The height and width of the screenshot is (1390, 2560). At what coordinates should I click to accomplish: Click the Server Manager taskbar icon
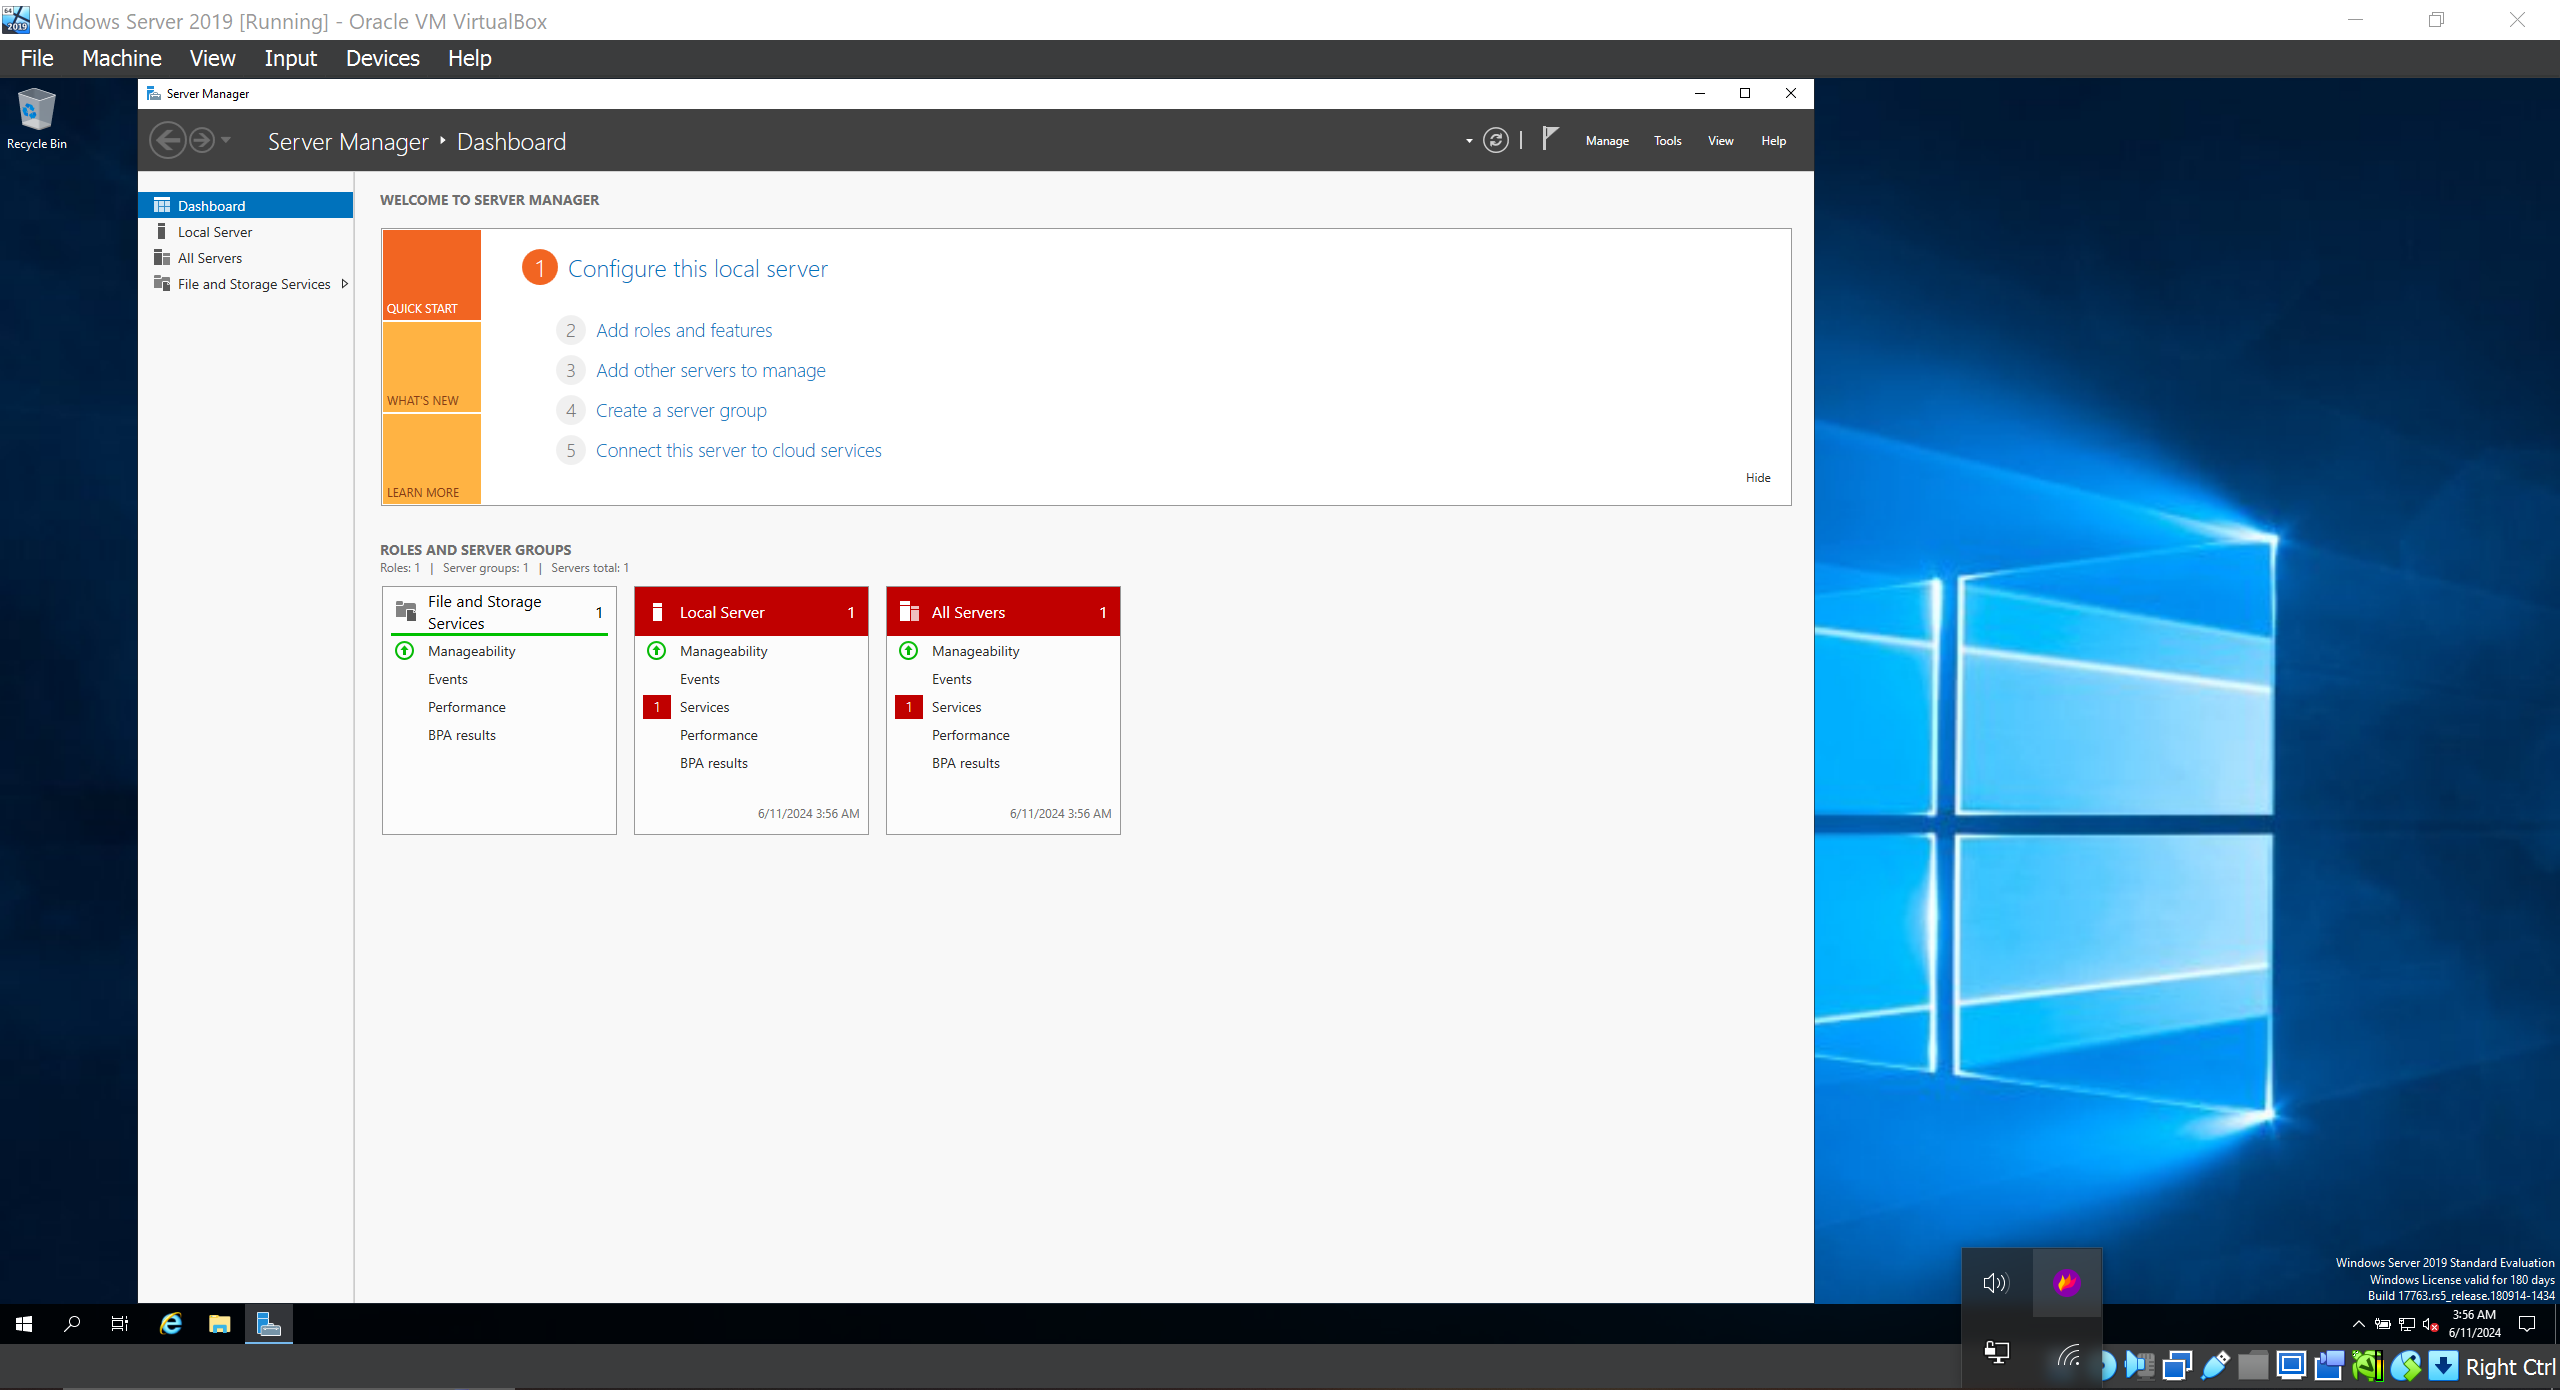tap(269, 1324)
